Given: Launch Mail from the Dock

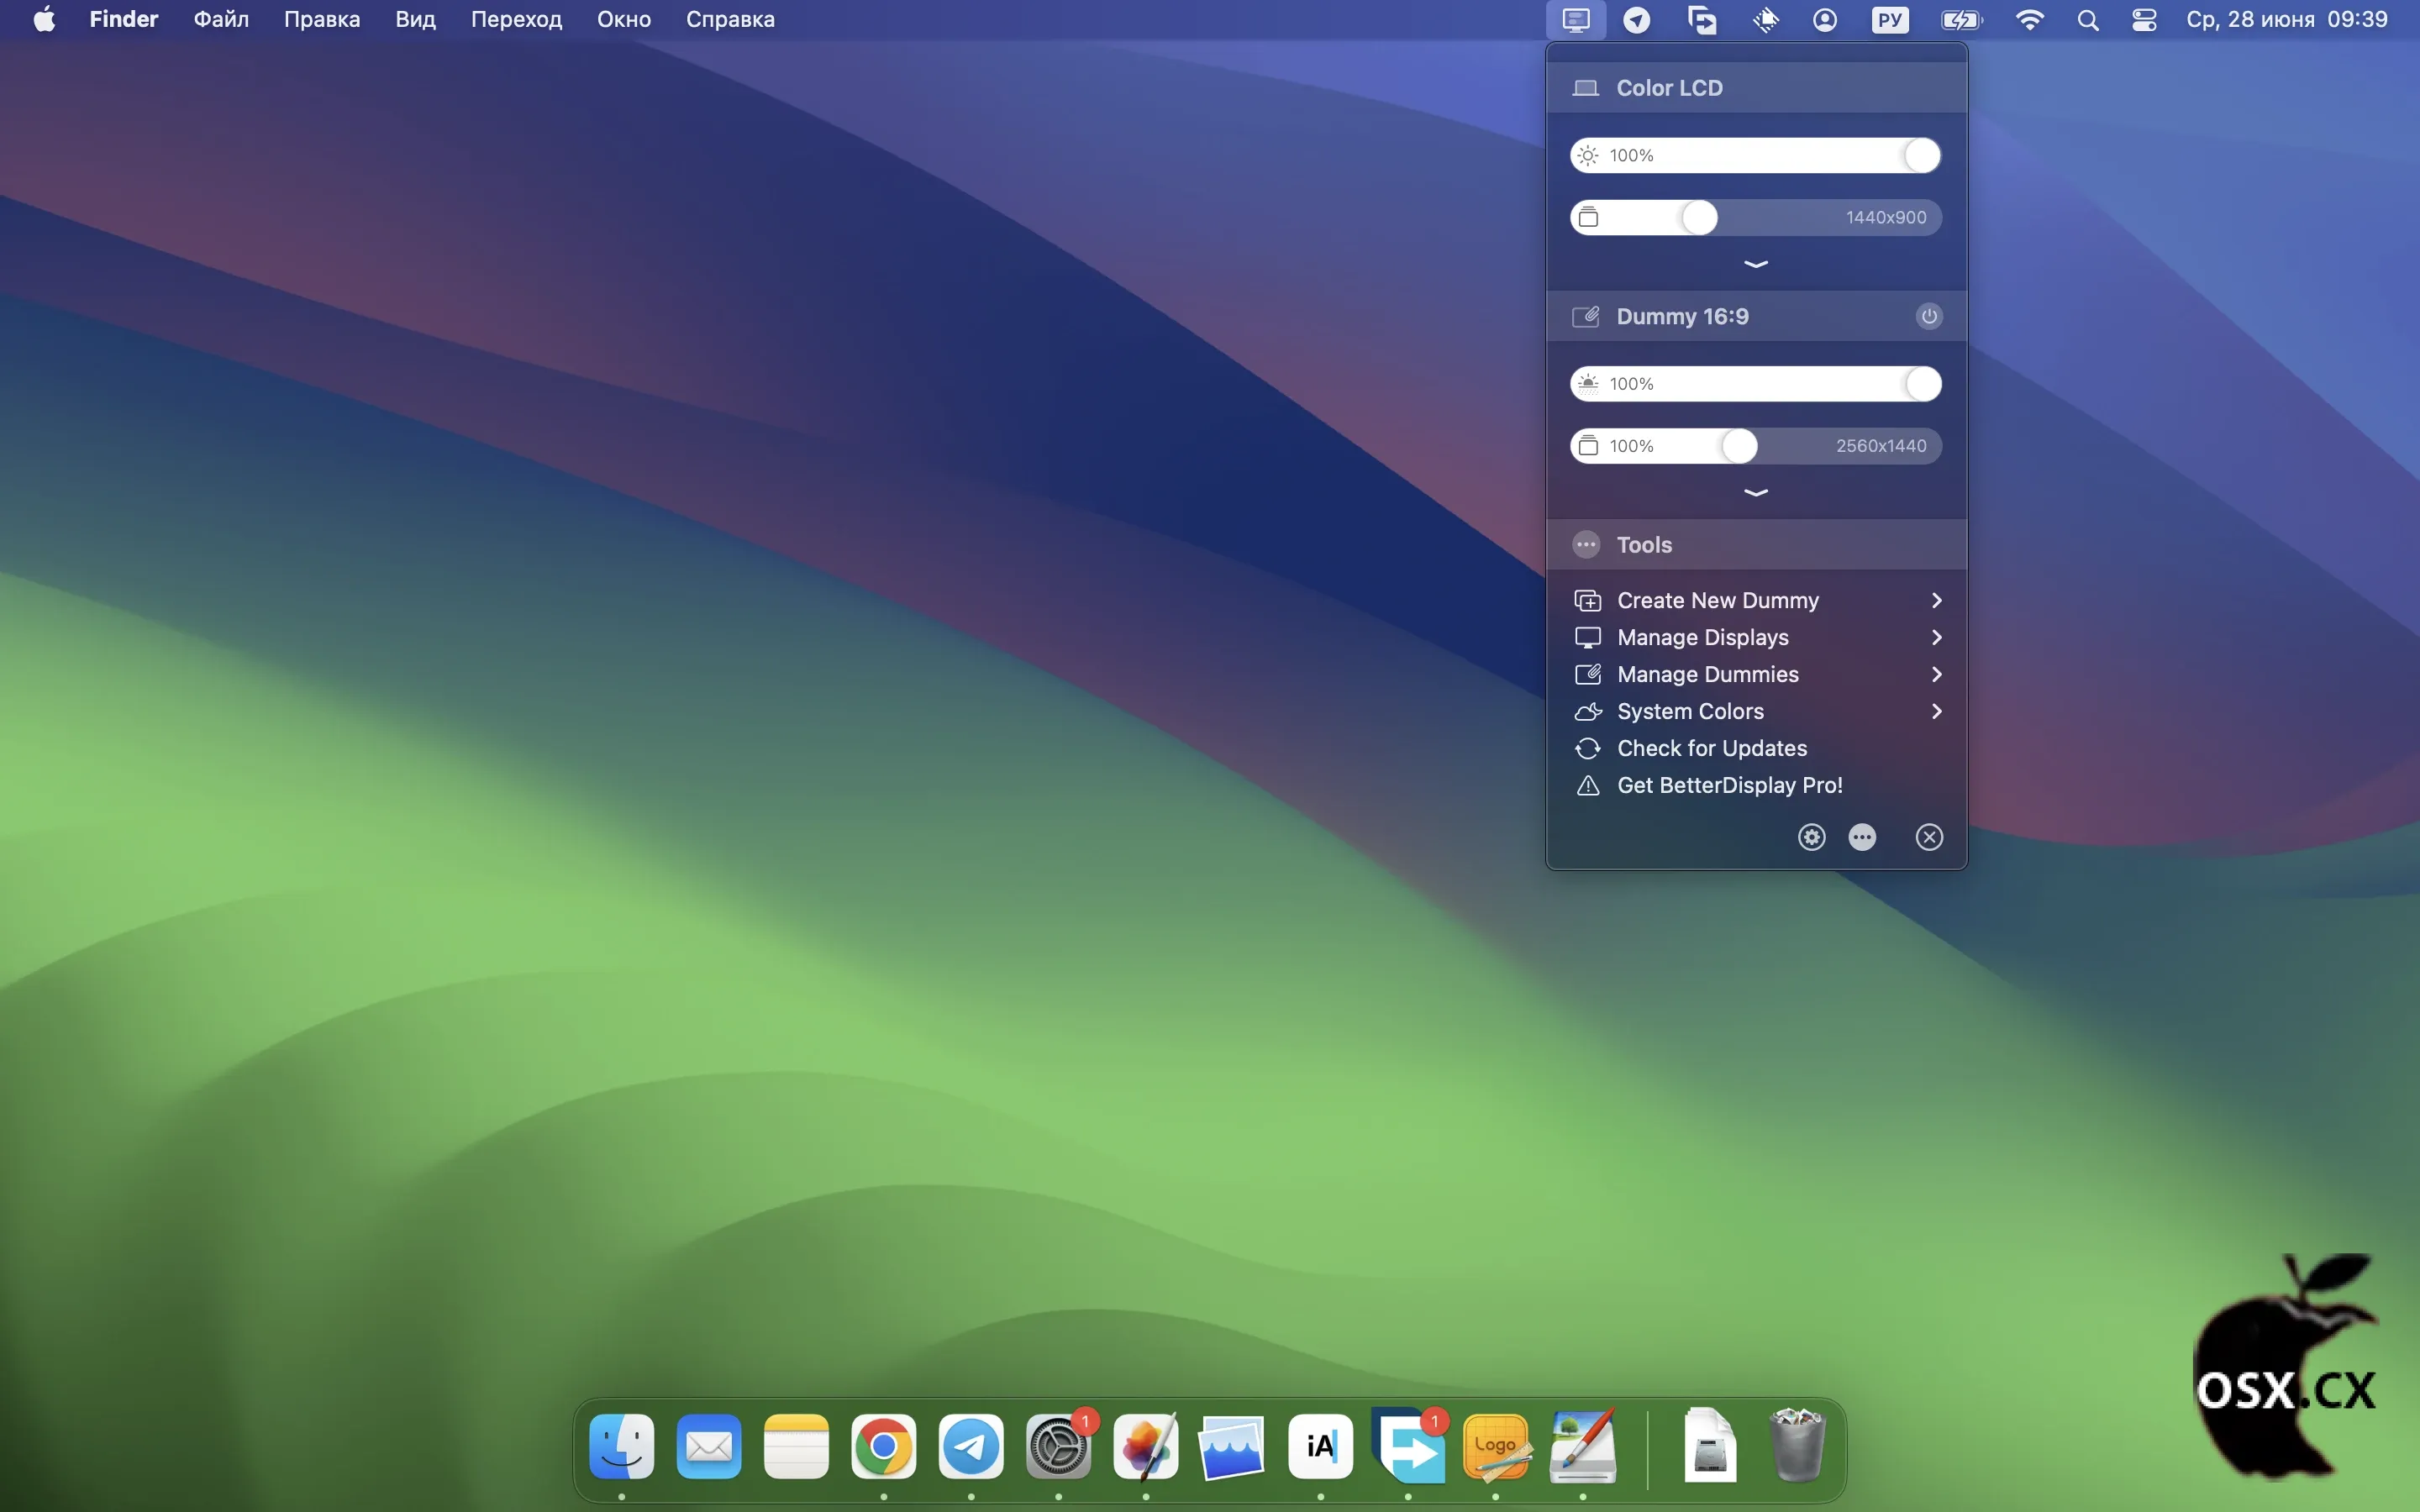Looking at the screenshot, I should coord(709,1447).
